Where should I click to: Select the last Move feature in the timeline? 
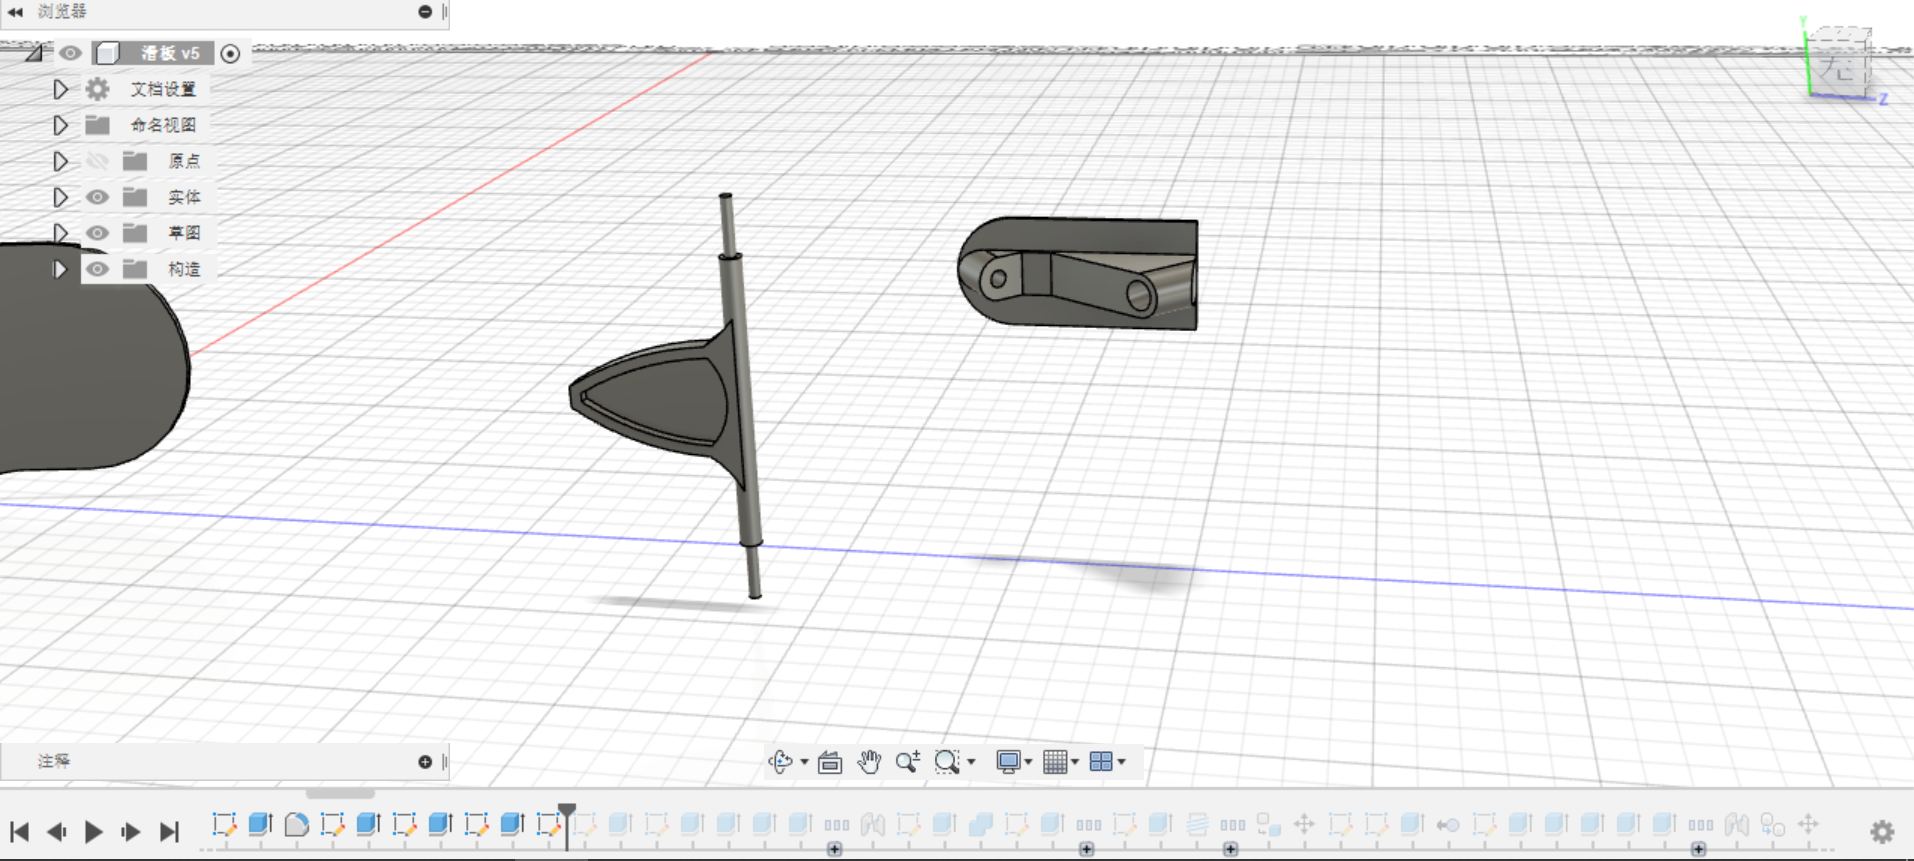[1807, 824]
